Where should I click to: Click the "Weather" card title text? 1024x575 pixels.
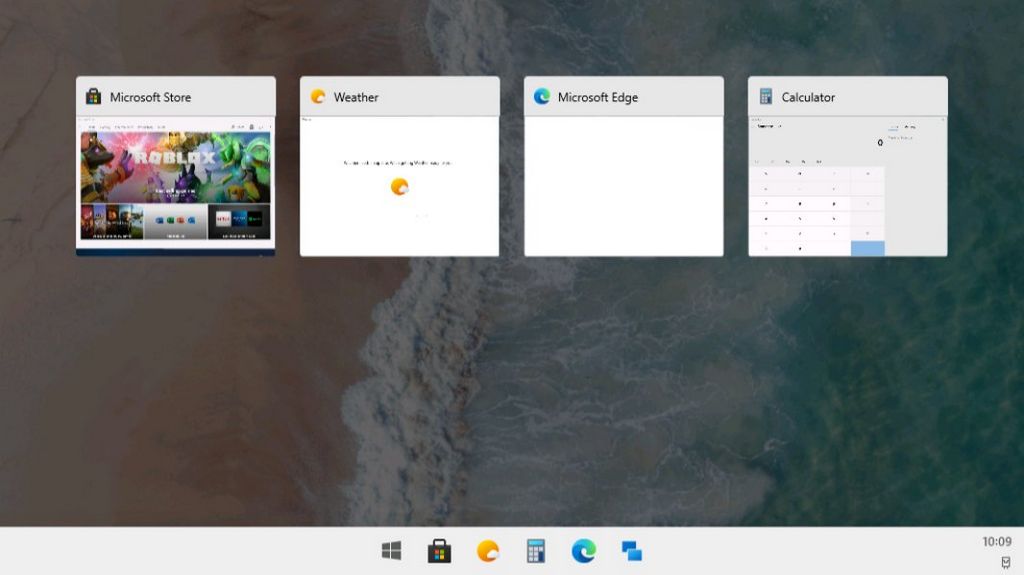pos(356,97)
